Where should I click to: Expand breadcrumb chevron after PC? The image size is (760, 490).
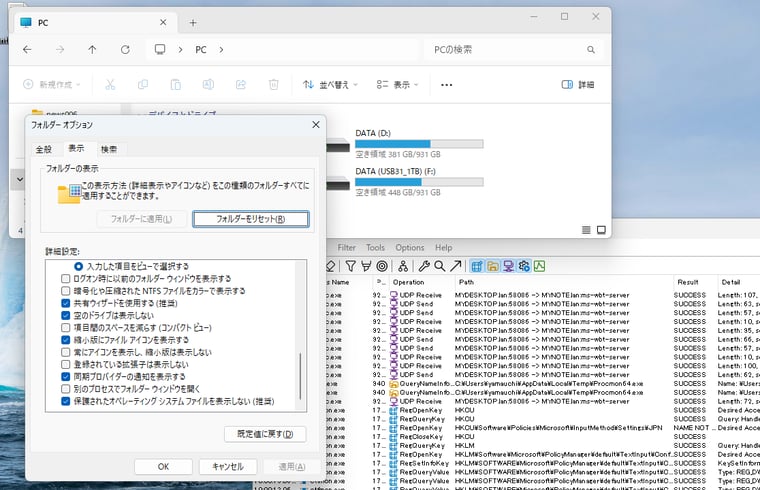[x=221, y=49]
